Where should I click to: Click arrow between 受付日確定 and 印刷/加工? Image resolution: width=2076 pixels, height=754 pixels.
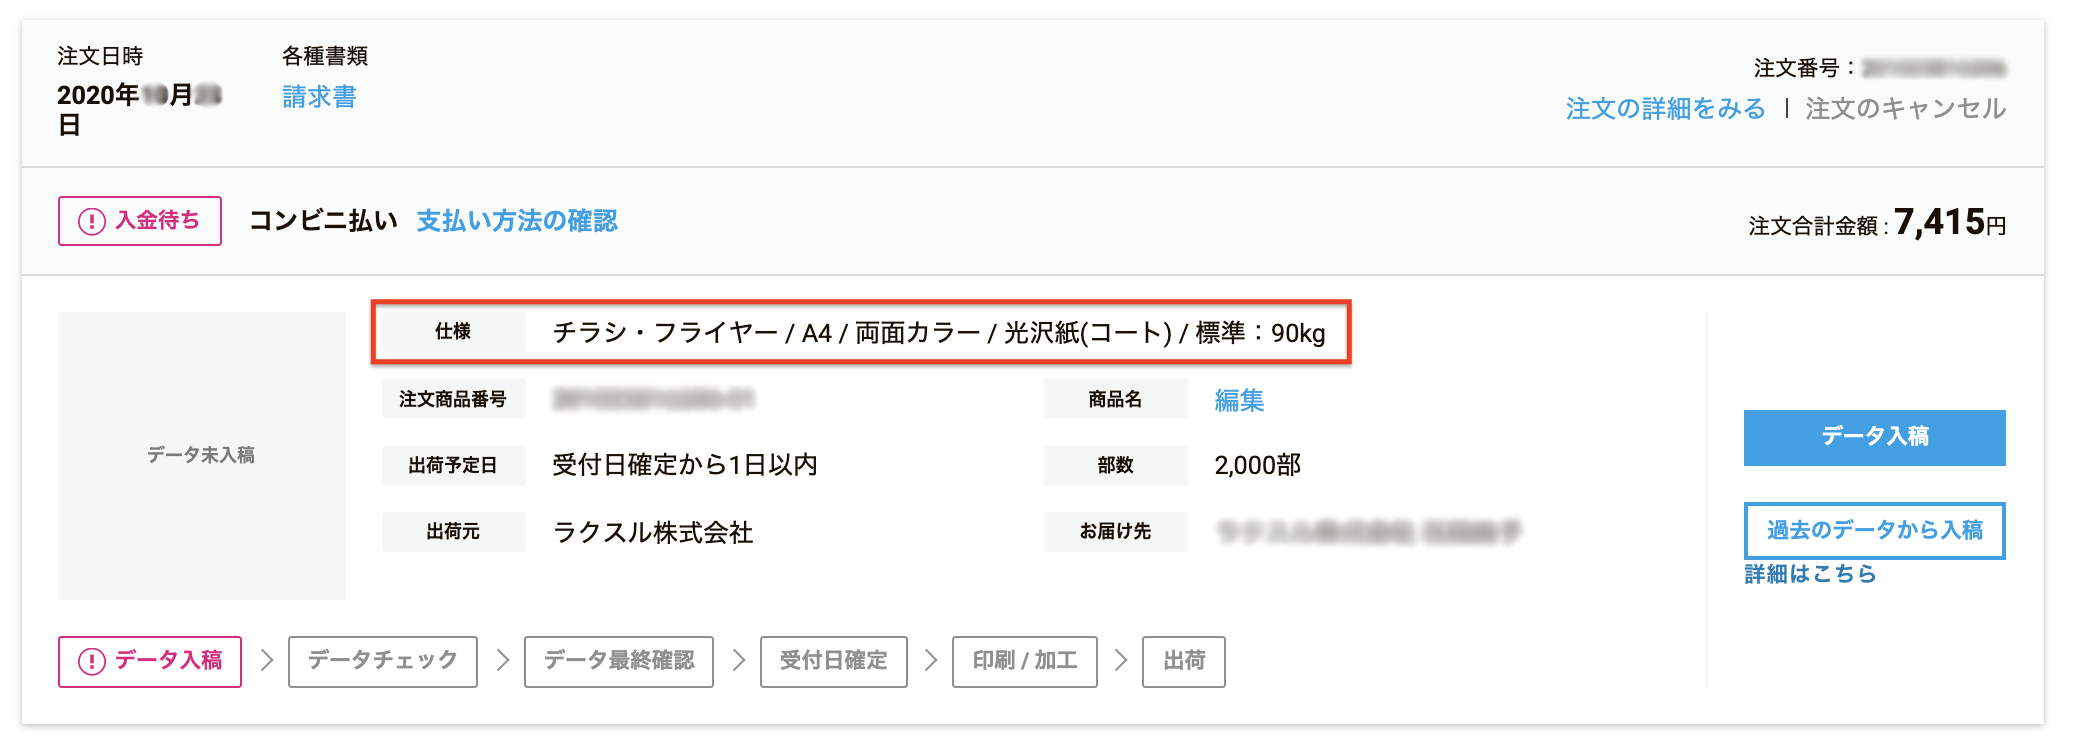pyautogui.click(x=930, y=661)
